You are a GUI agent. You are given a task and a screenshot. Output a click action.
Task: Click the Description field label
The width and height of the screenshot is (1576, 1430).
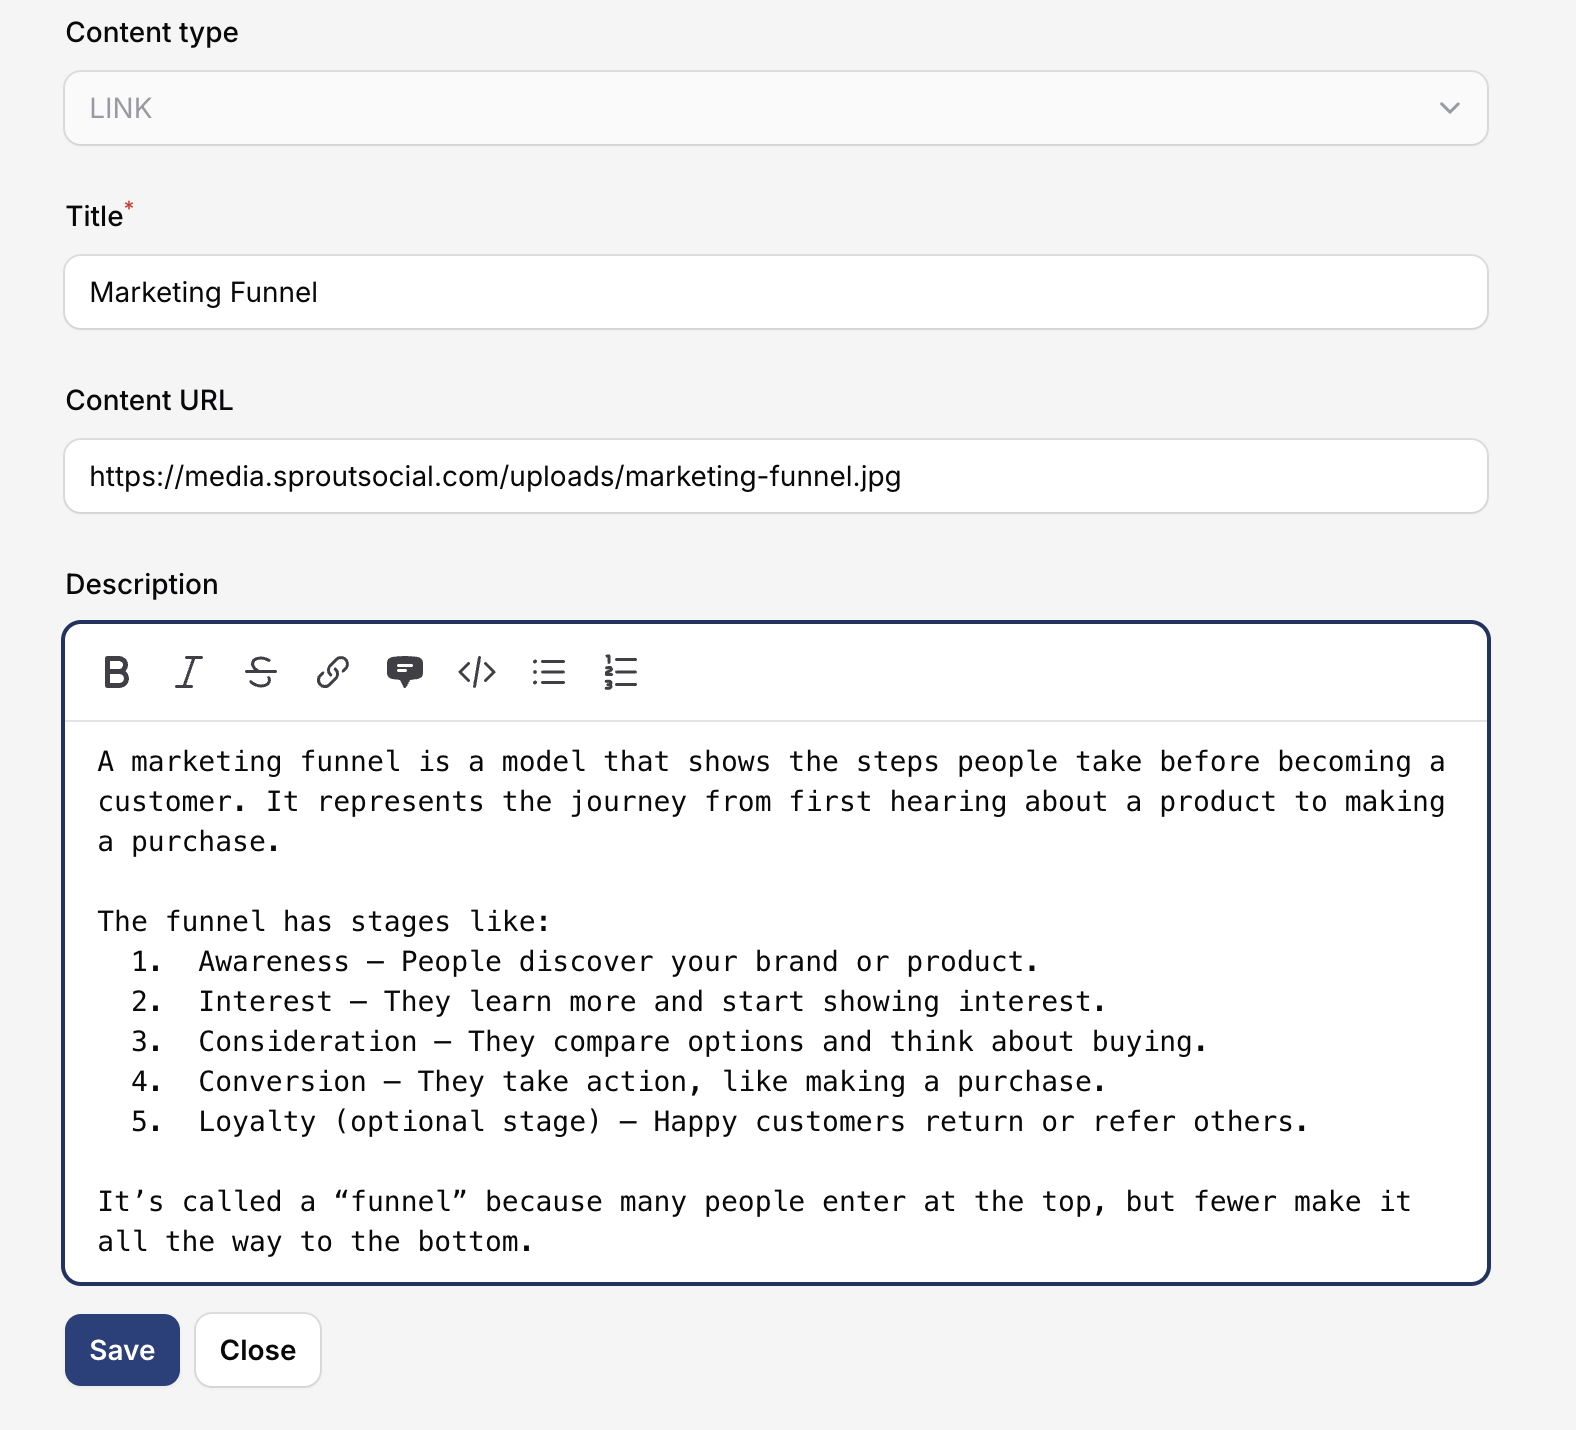pyautogui.click(x=142, y=584)
